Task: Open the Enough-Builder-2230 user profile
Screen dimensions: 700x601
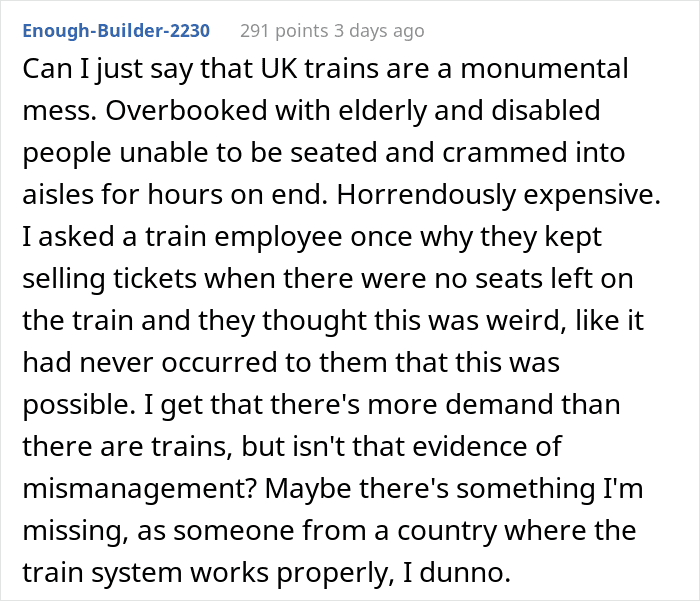Action: coord(116,30)
